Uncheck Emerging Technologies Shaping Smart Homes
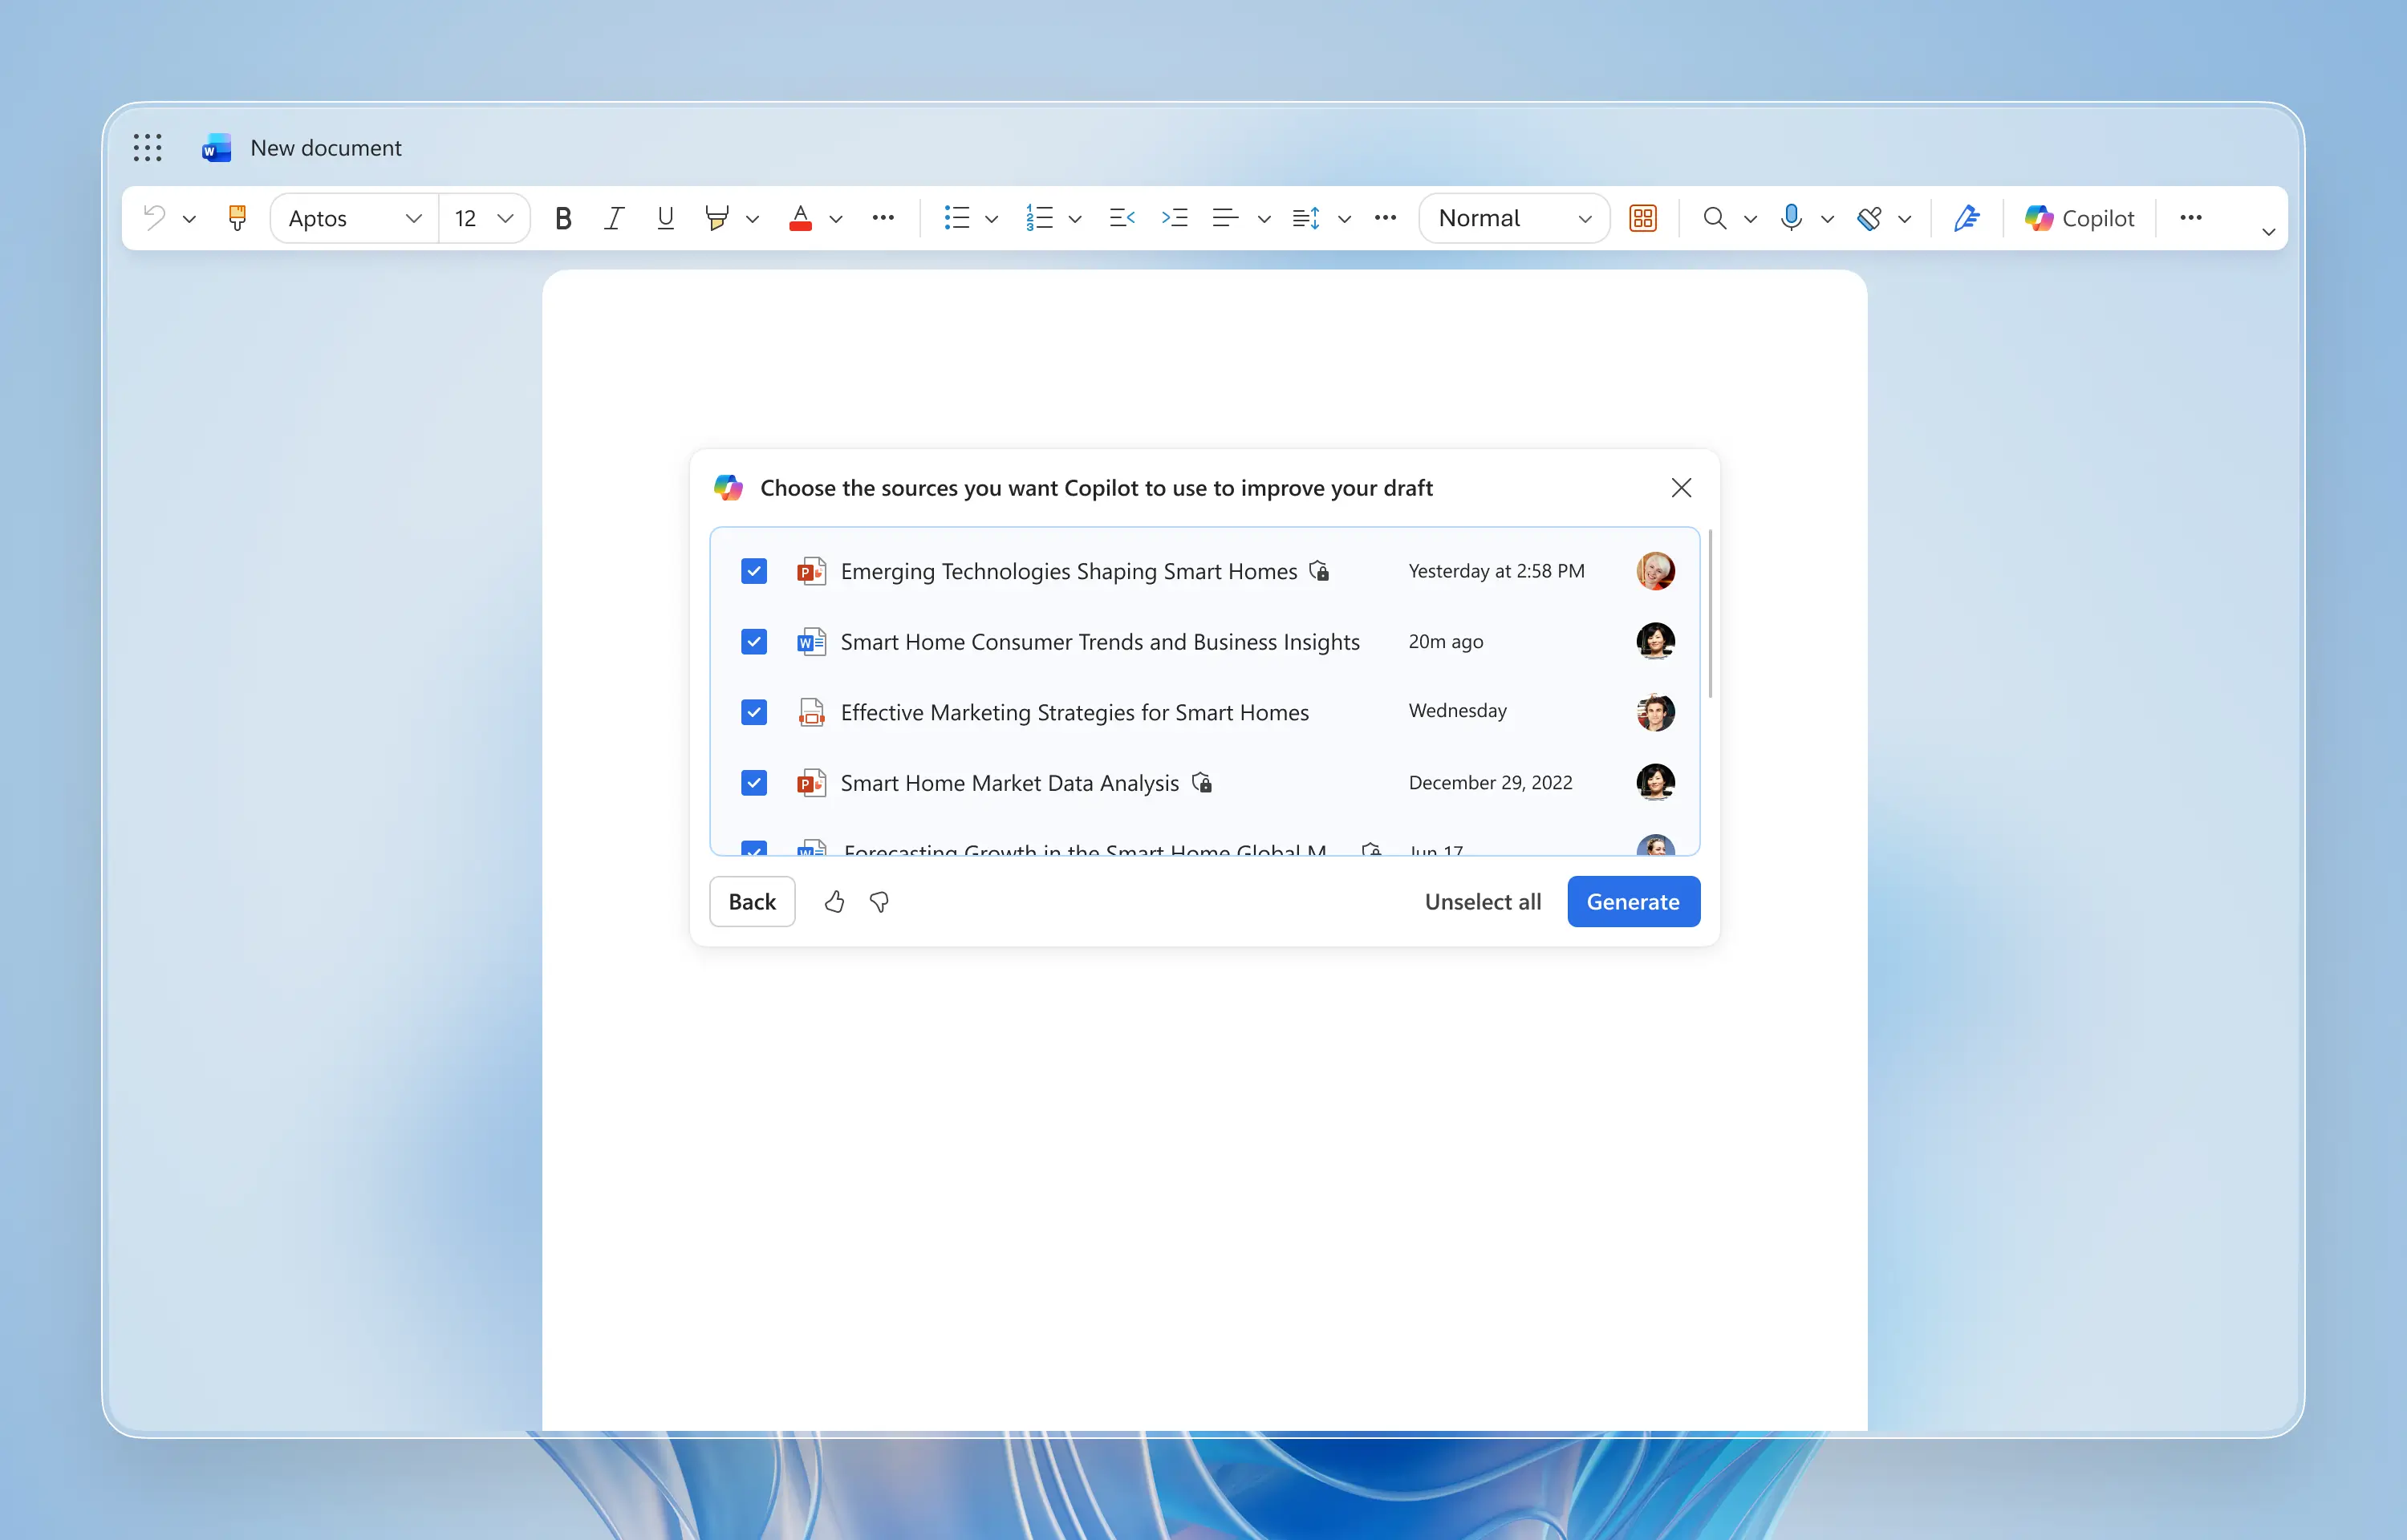Screen dimensions: 2407x1540 point(754,571)
